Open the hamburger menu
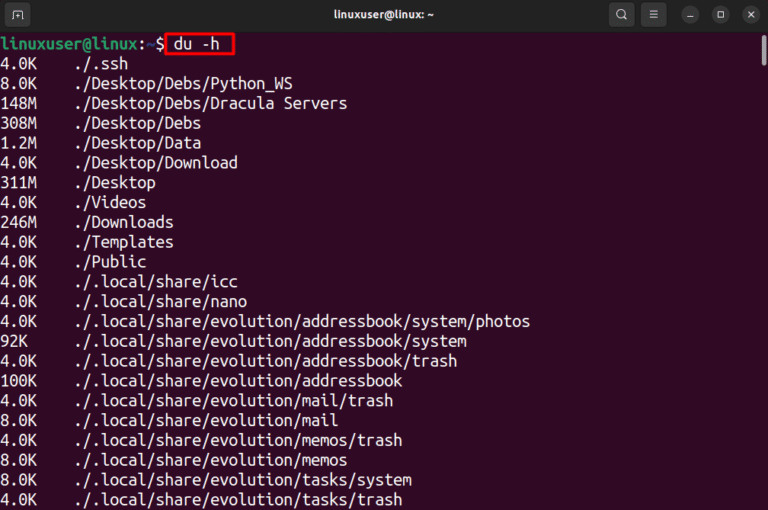The height and width of the screenshot is (510, 768). click(x=653, y=15)
